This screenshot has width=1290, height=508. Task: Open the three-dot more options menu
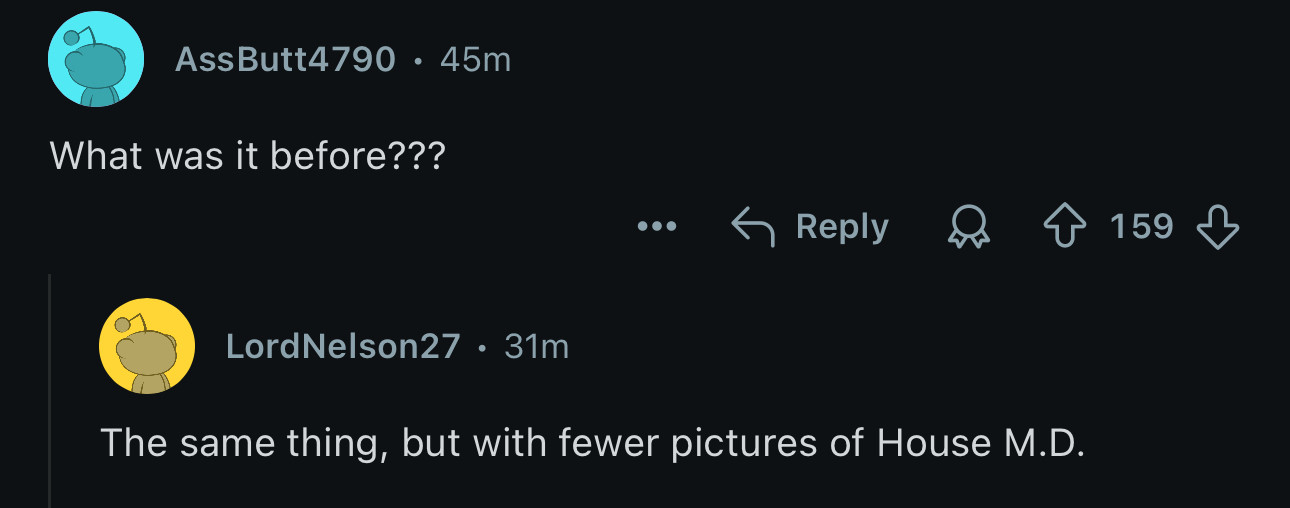point(657,227)
